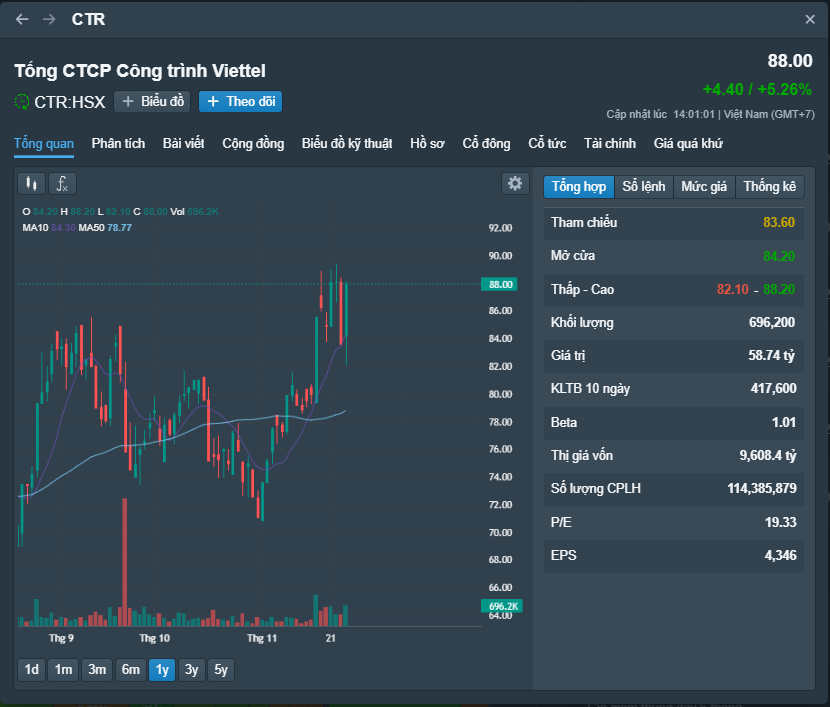830x707 pixels.
Task: Click the Beta value 1.01
Action: [x=783, y=422]
